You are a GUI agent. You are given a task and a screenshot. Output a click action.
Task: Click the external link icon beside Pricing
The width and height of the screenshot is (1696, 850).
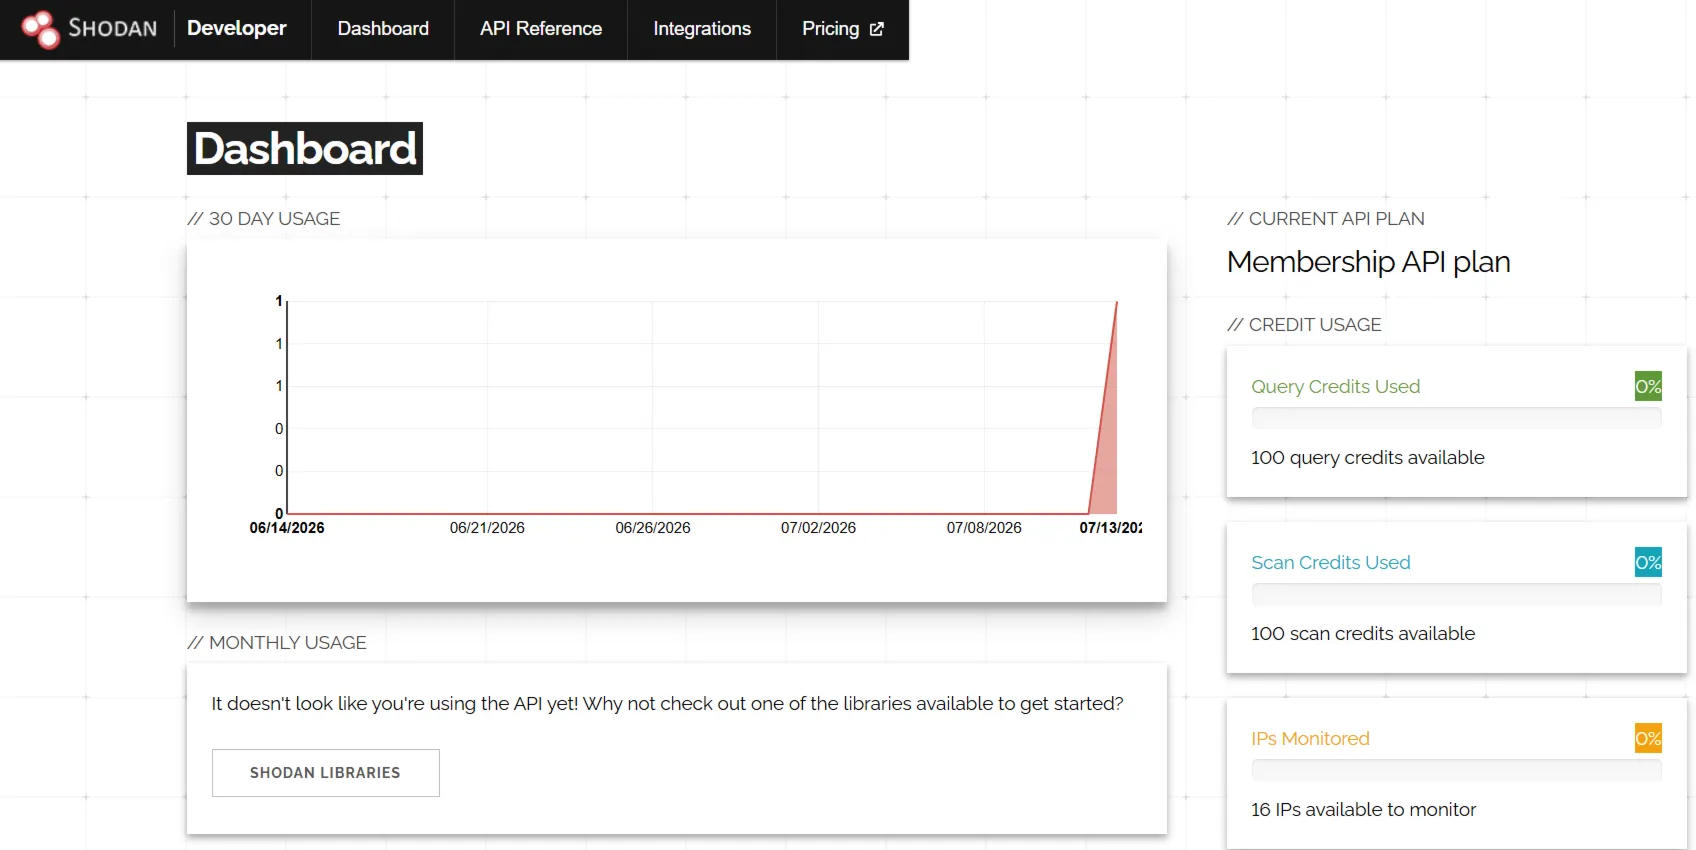877,29
